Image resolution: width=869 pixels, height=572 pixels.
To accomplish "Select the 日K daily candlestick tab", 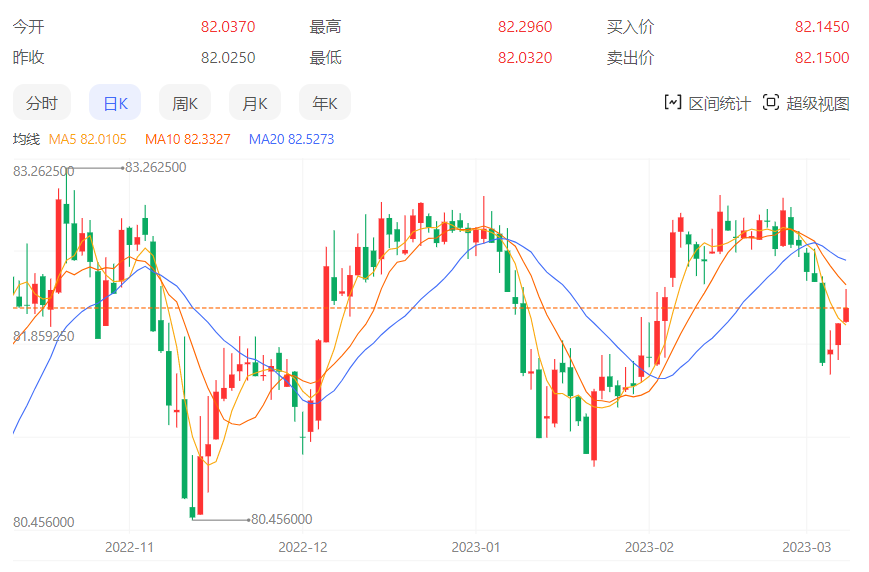I will pos(115,103).
